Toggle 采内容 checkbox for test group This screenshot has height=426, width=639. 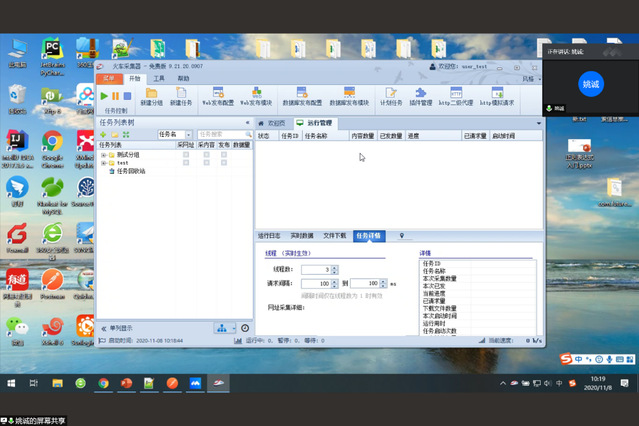[207, 163]
